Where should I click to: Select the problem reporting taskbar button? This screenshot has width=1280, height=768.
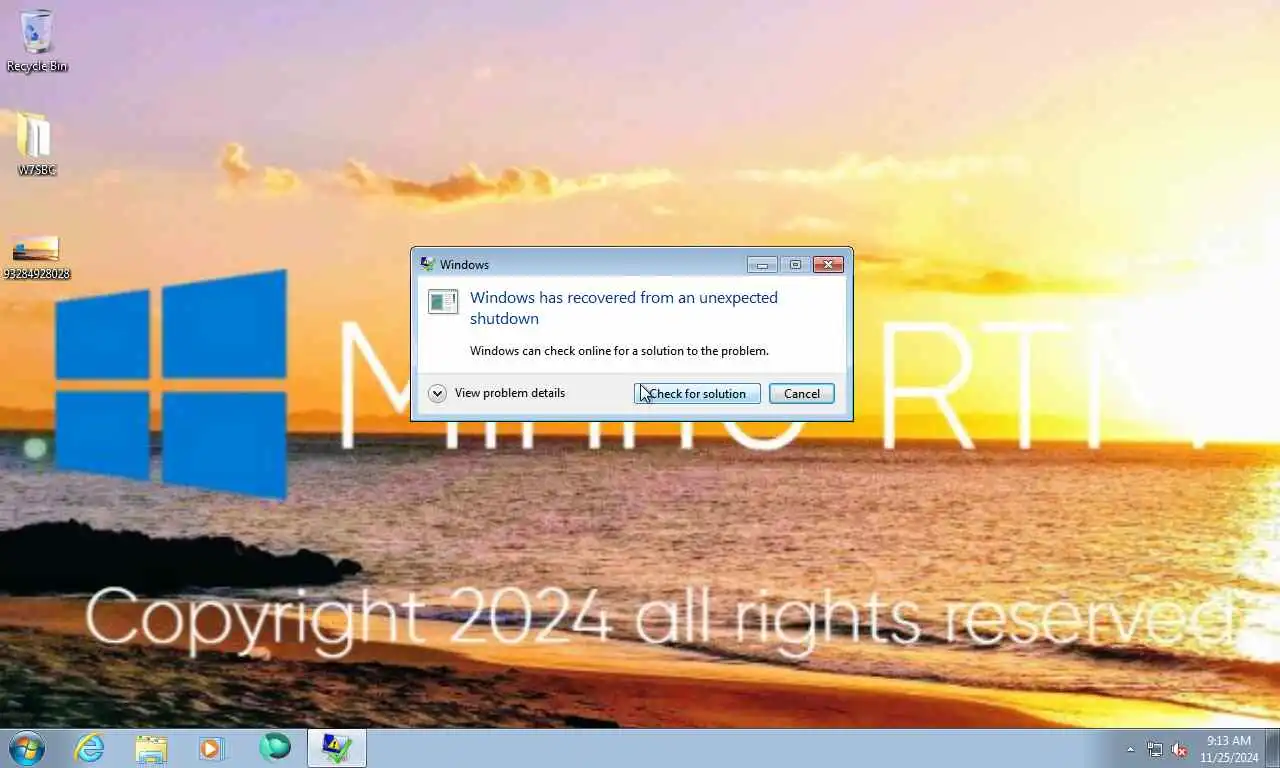[337, 748]
